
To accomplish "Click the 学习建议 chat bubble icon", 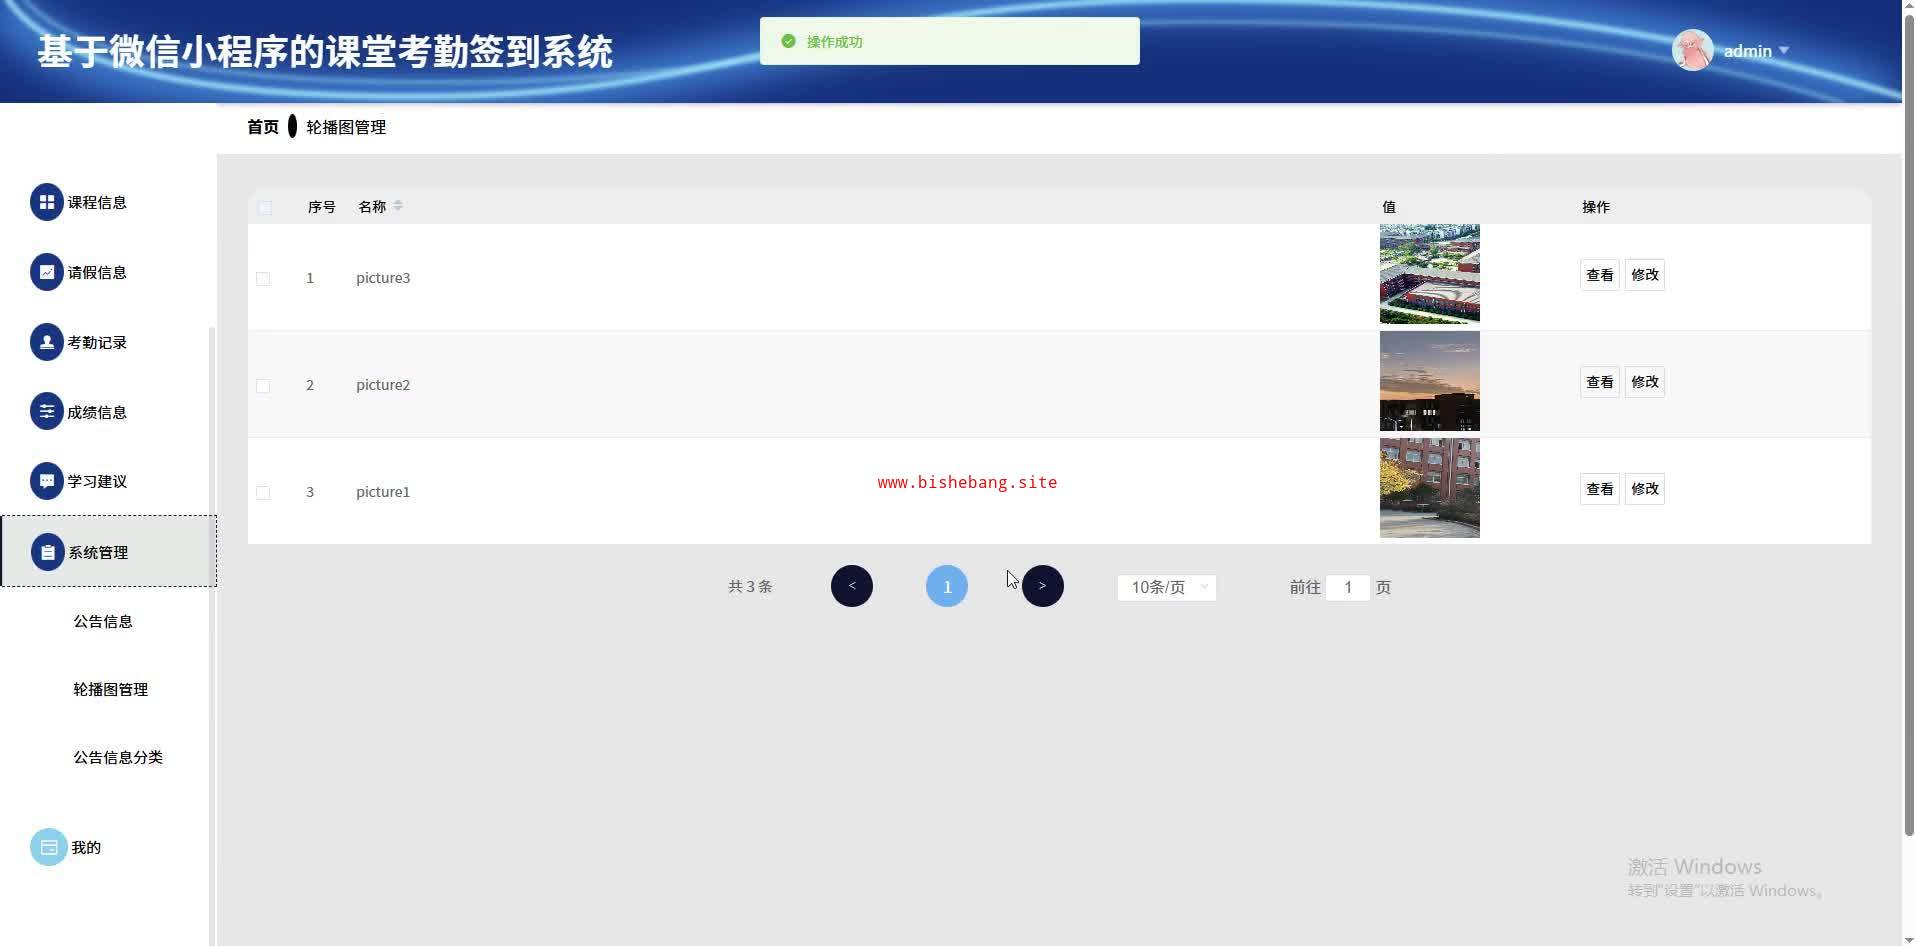I will click(47, 481).
